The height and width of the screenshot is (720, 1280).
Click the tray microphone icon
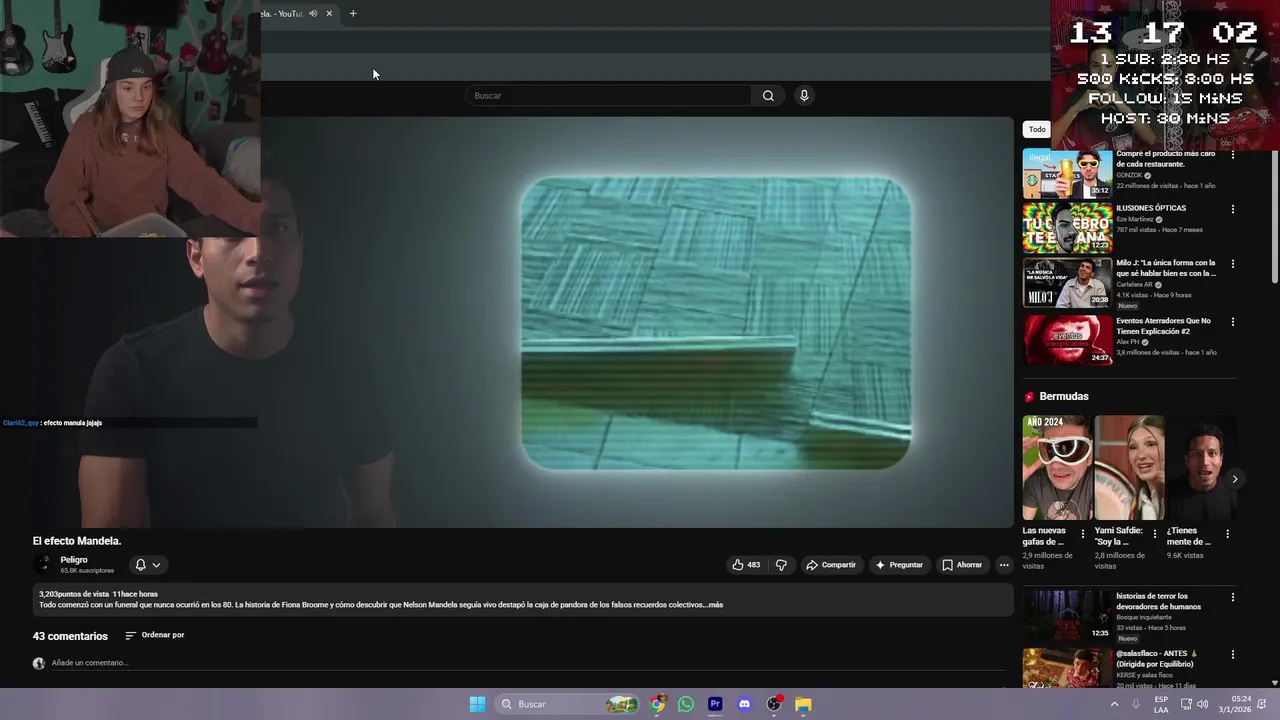(x=1136, y=704)
